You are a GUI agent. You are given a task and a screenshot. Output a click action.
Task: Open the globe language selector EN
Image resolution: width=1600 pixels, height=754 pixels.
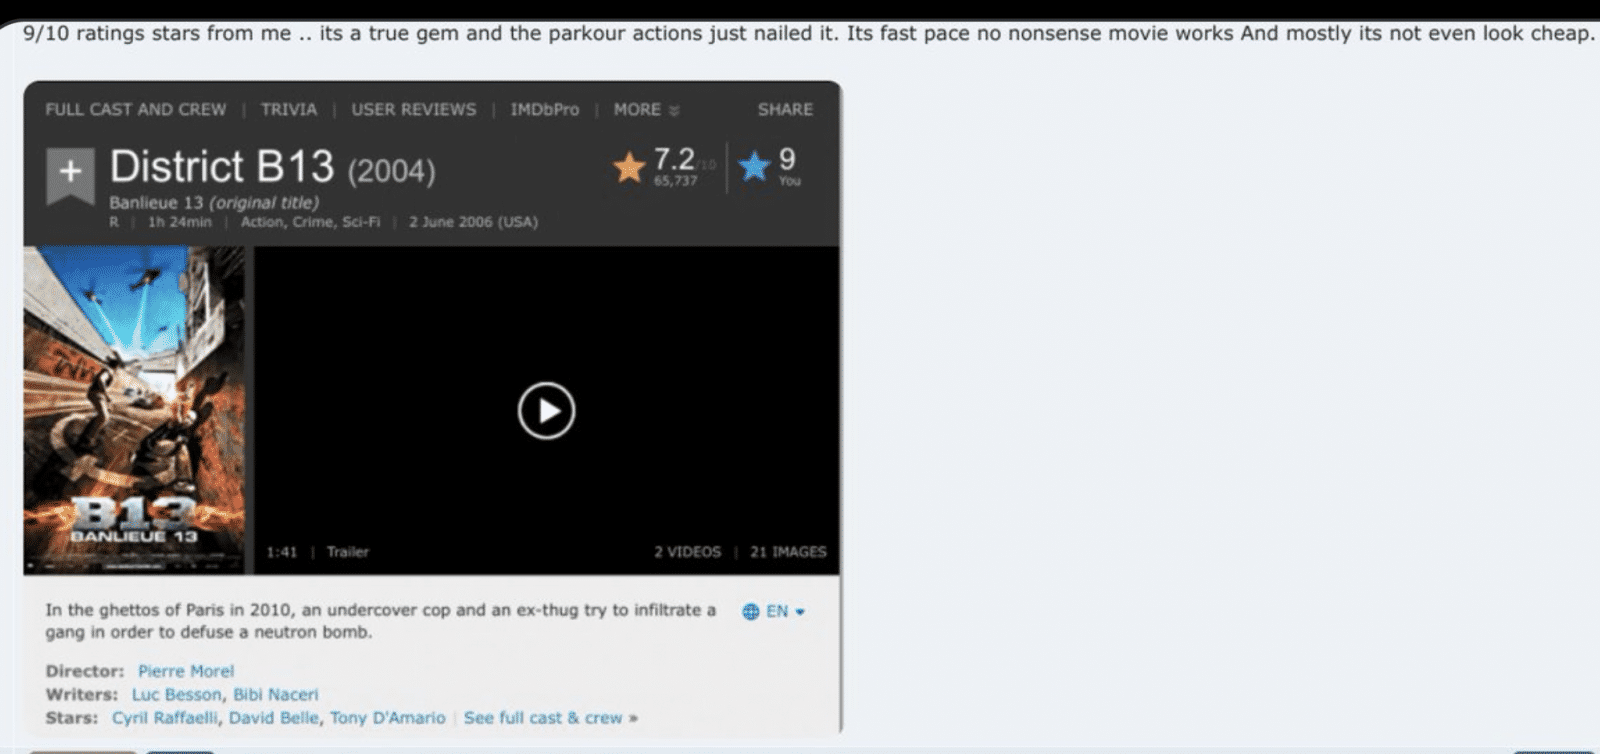coord(774,611)
